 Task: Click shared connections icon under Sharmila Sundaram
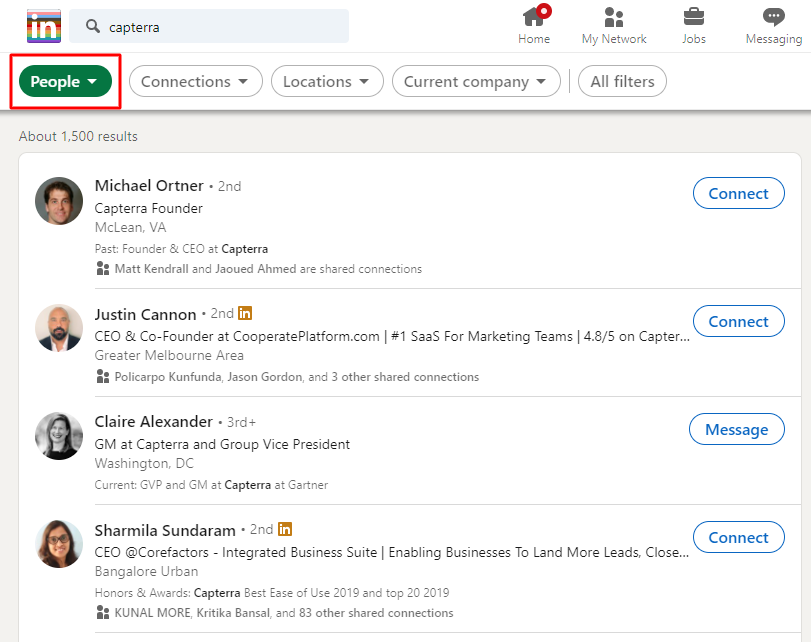tap(103, 613)
